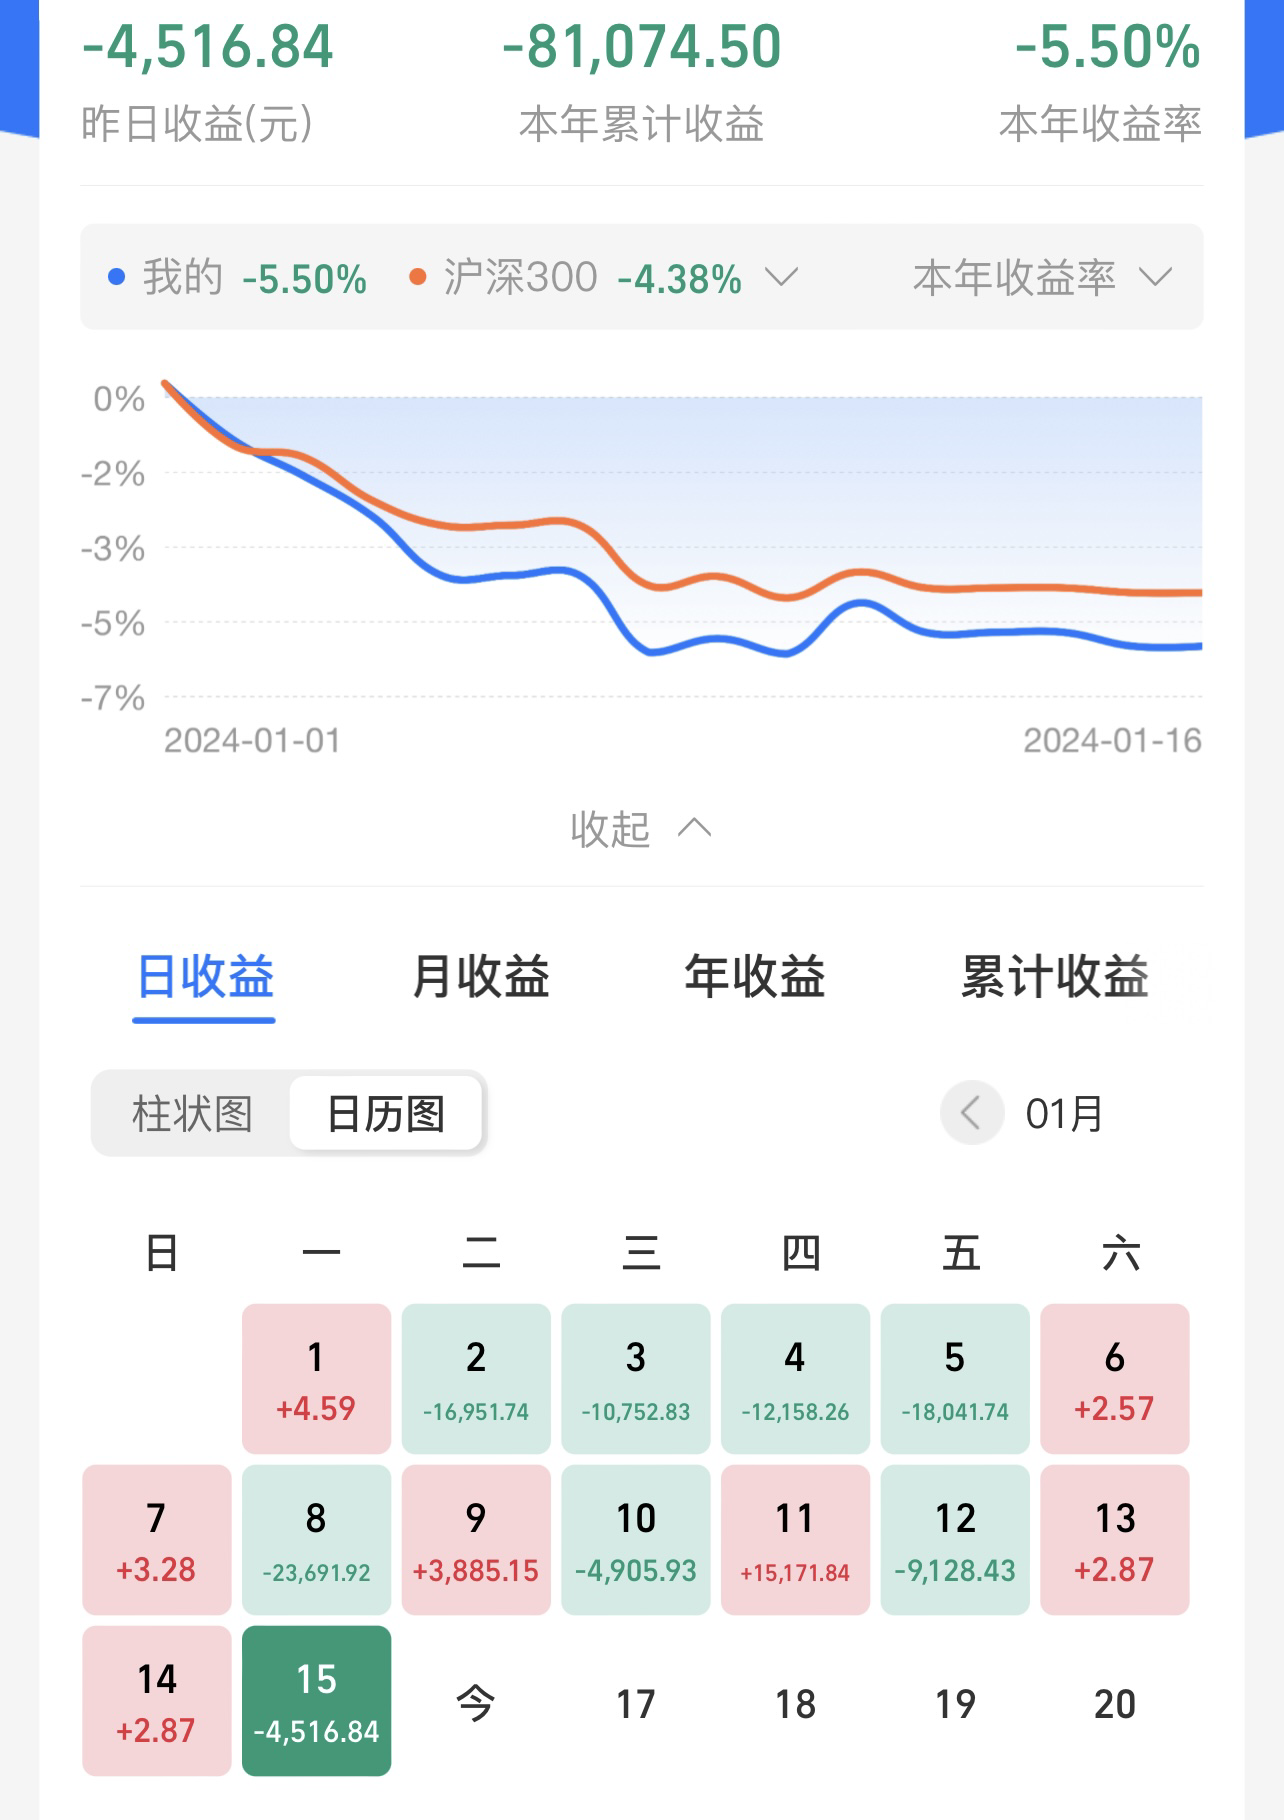Select calendar day 14 with +2.87
Screen dimensions: 1284x1820
157,1701
